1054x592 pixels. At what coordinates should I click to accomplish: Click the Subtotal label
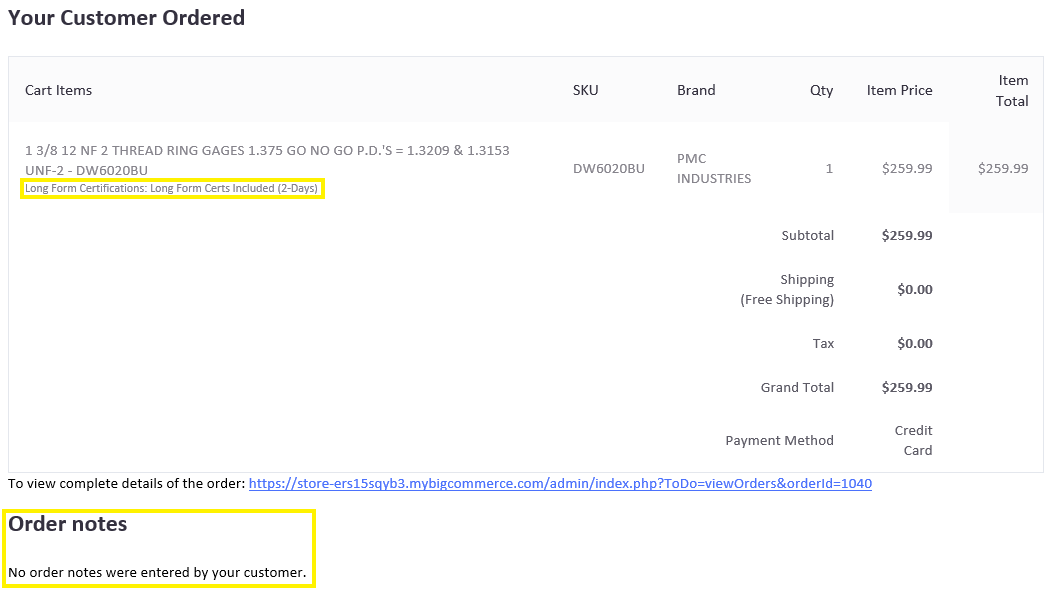coord(808,235)
